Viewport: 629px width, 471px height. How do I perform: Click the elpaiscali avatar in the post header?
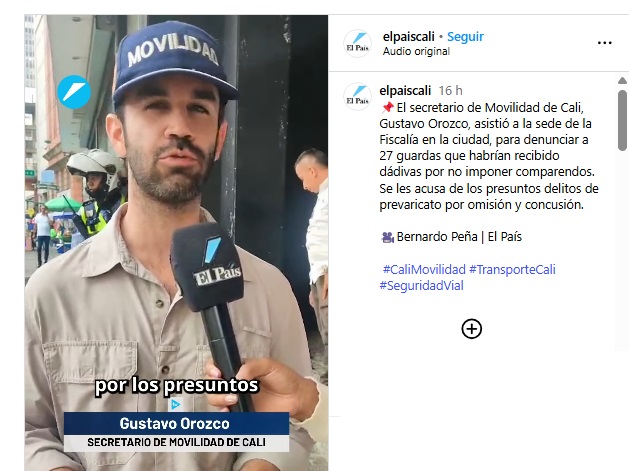[357, 43]
